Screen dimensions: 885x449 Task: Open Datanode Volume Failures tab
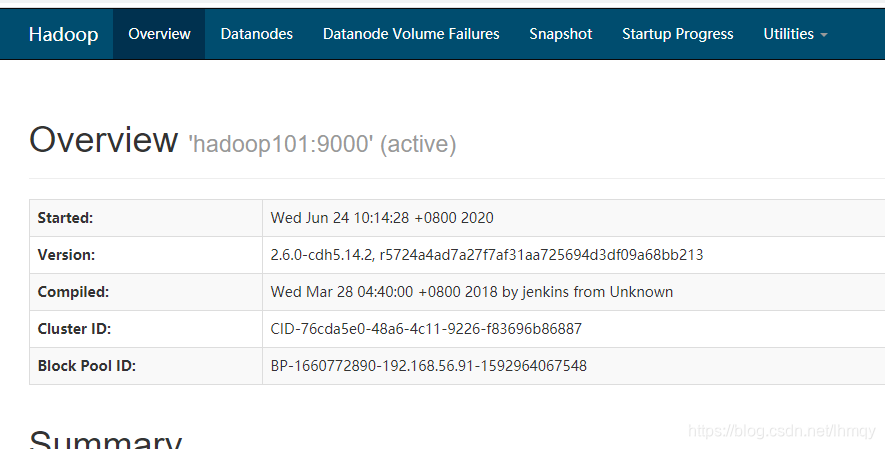(x=411, y=34)
